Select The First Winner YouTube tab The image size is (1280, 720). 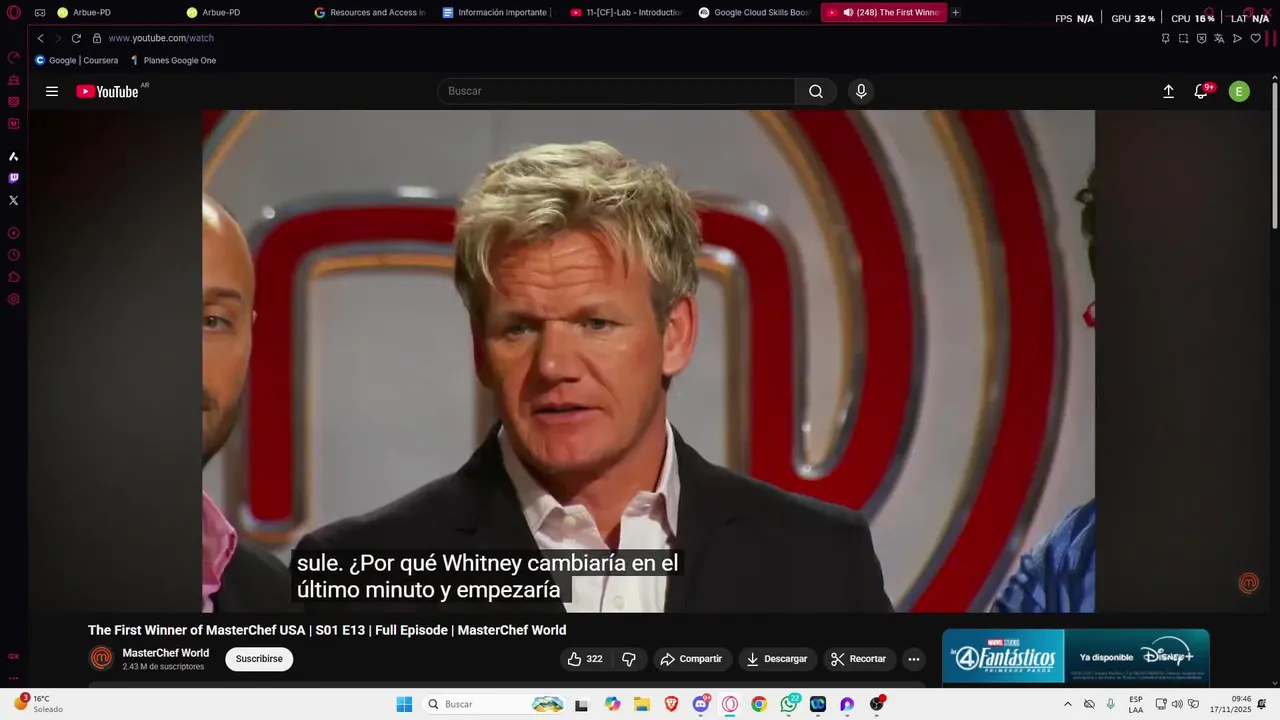pyautogui.click(x=883, y=13)
